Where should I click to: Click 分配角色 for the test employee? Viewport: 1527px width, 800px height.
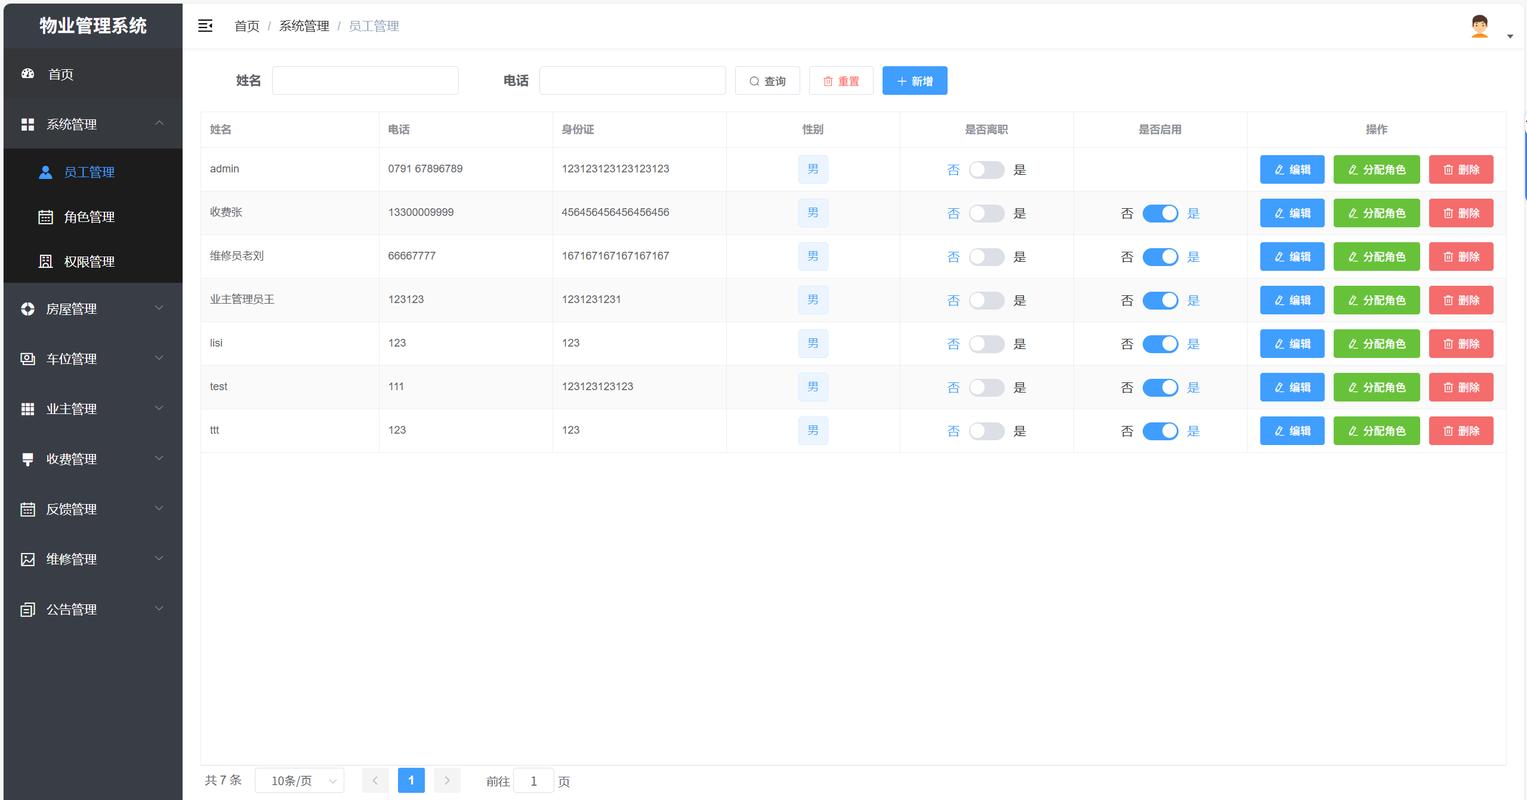1376,387
